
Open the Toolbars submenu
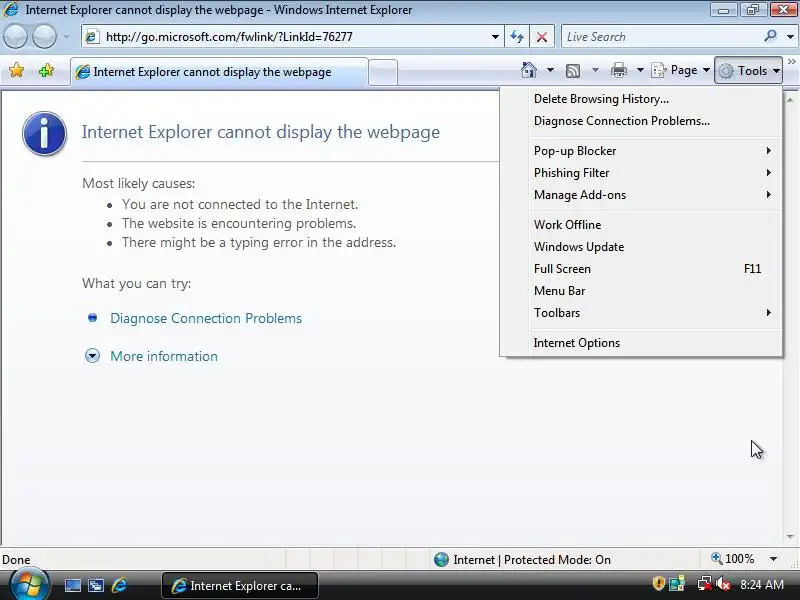641,313
